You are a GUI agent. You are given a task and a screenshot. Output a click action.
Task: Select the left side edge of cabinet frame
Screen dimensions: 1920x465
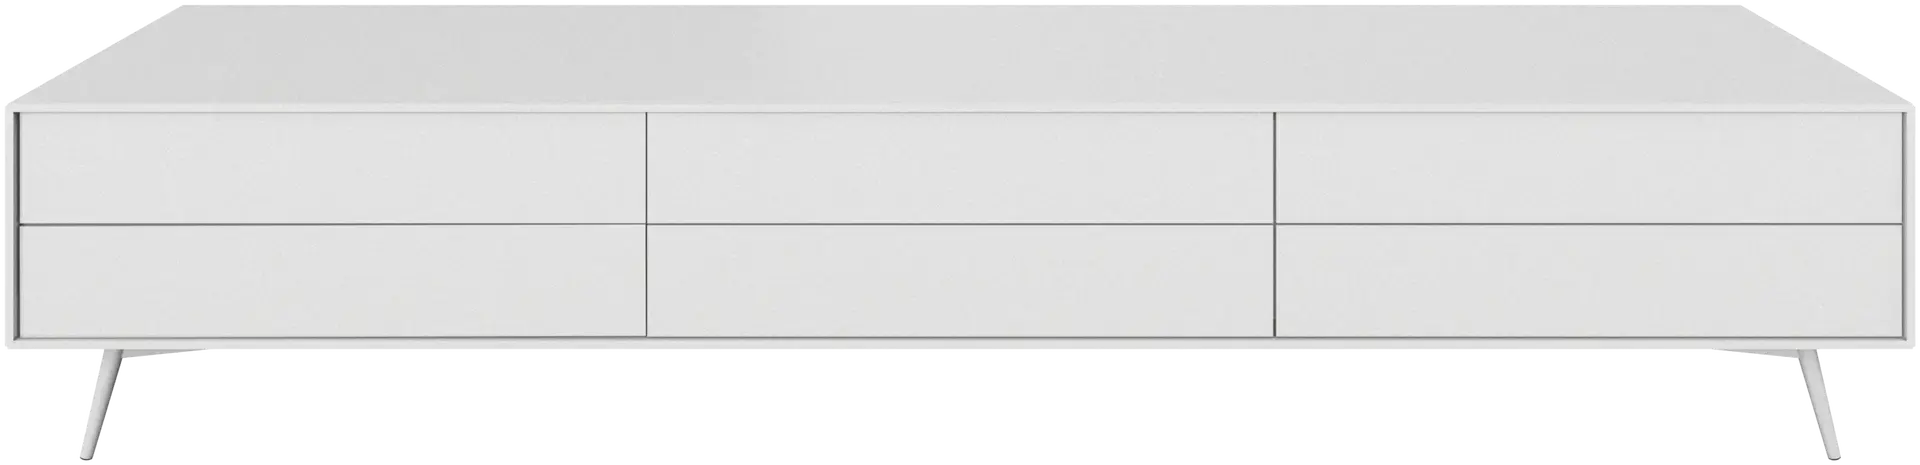pyautogui.click(x=11, y=225)
